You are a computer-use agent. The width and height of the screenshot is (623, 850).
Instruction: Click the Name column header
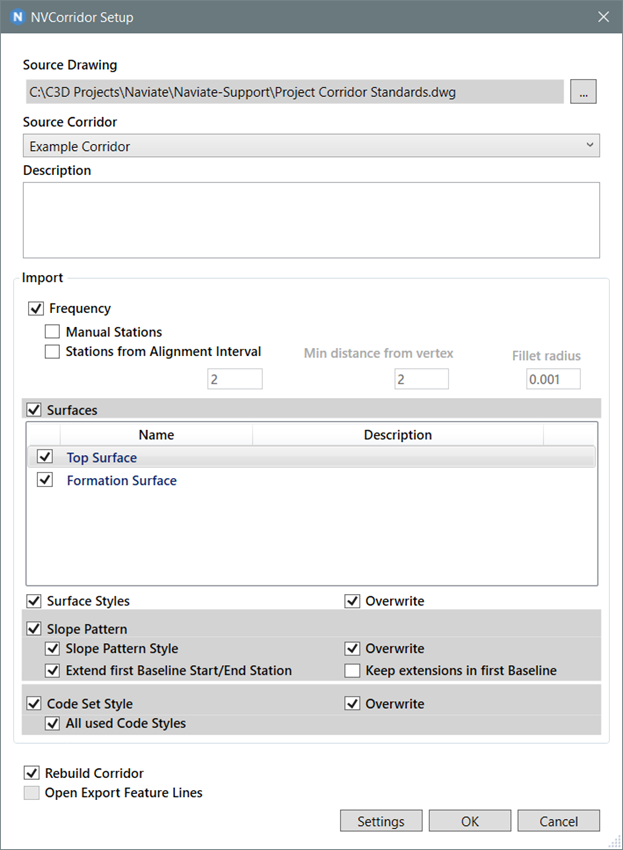[156, 435]
